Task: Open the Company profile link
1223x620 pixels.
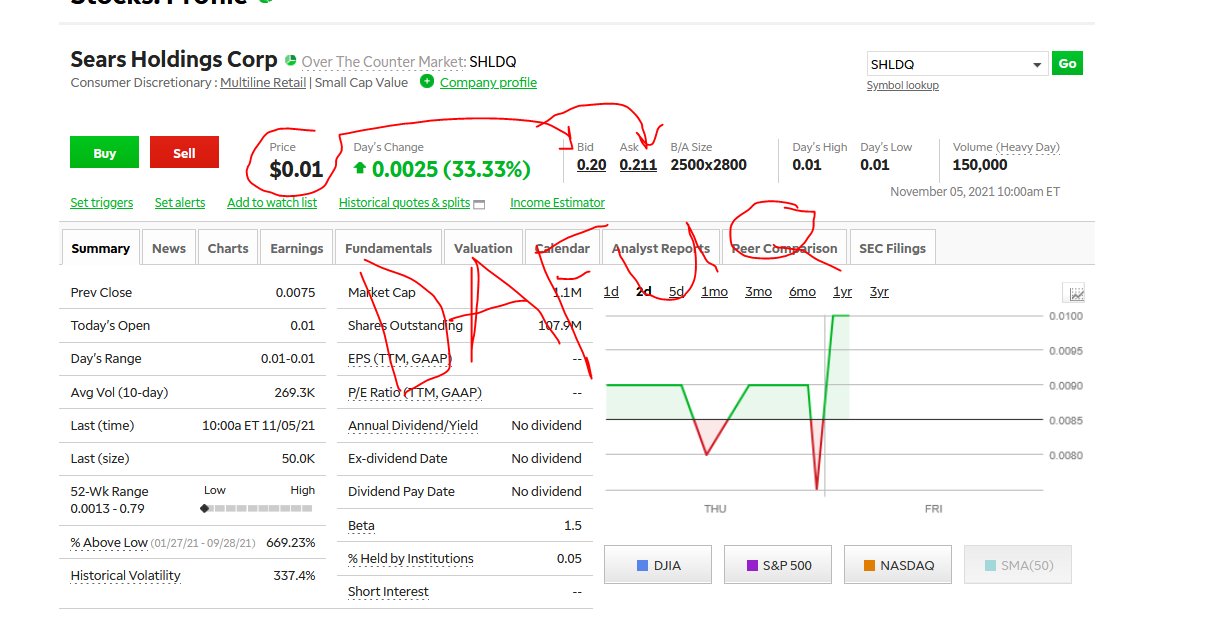Action: pyautogui.click(x=488, y=83)
